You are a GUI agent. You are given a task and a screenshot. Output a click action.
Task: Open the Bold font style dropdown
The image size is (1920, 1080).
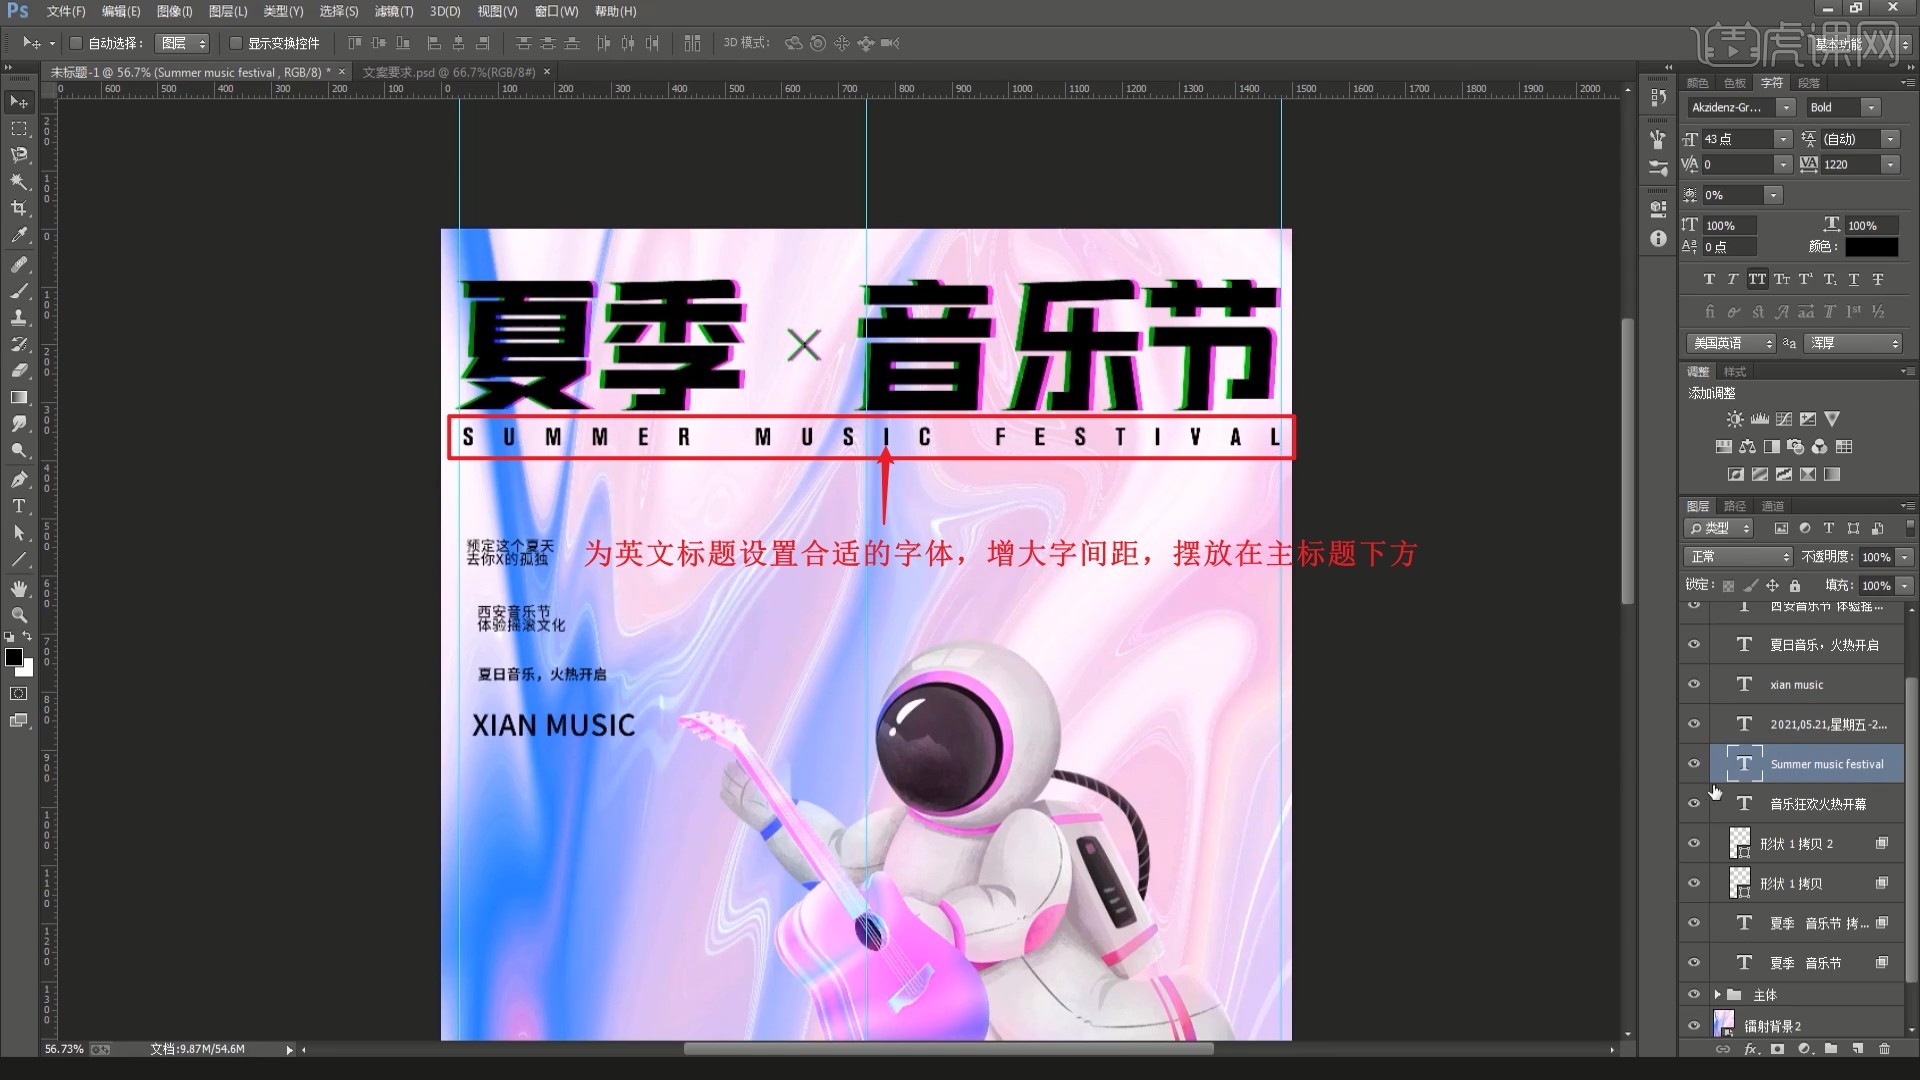pyautogui.click(x=1870, y=107)
